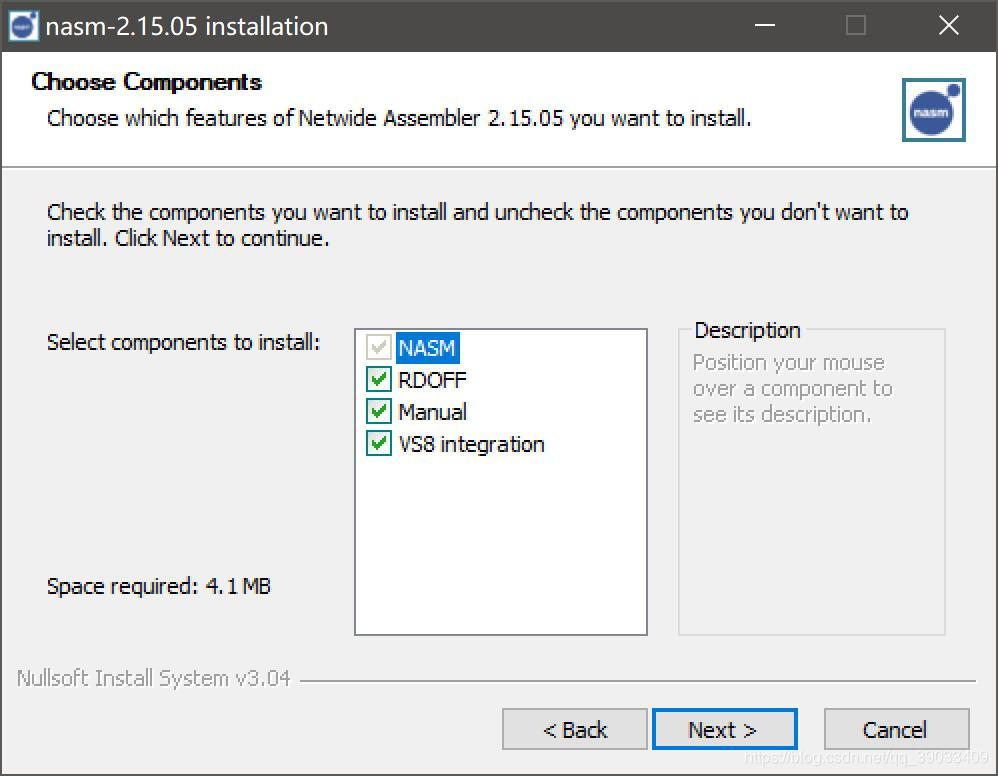Click the 'Select components to install:' label

(183, 342)
